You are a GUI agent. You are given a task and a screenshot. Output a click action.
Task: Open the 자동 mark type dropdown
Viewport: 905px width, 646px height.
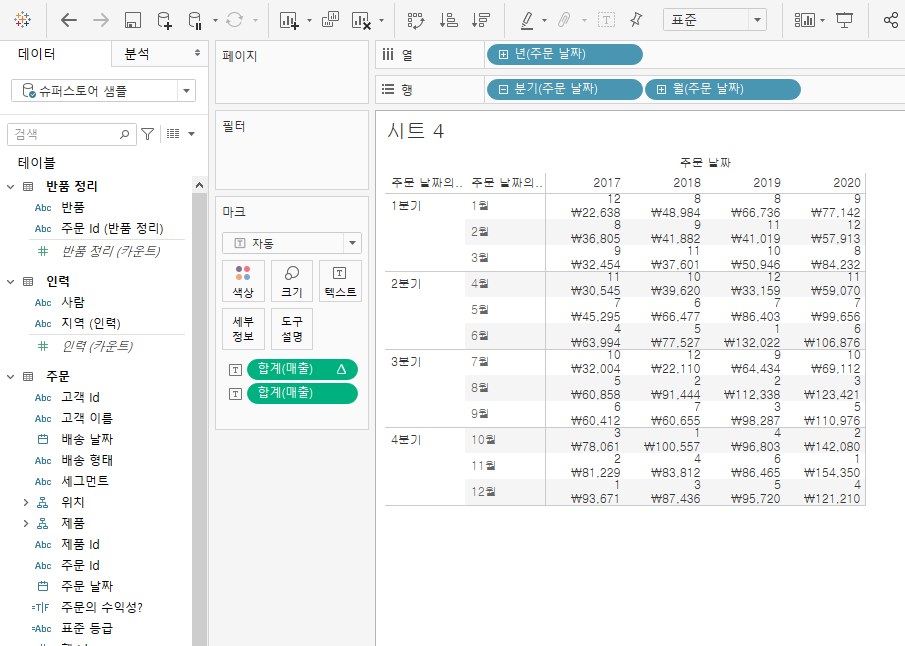coord(291,243)
